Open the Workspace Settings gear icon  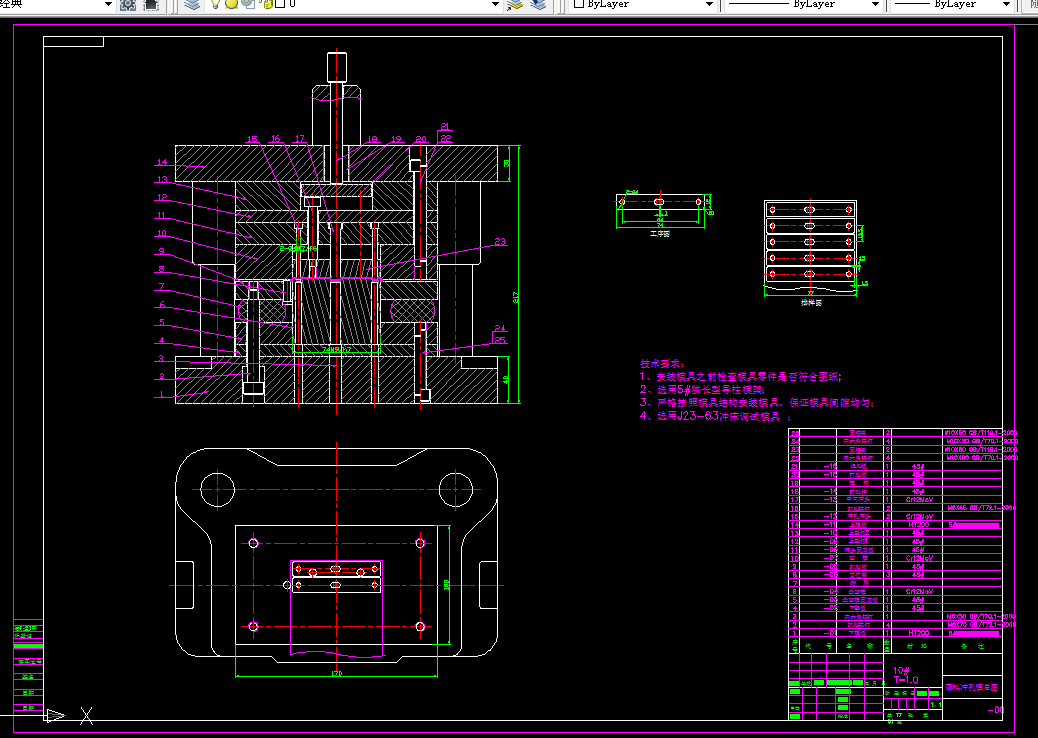click(x=128, y=5)
